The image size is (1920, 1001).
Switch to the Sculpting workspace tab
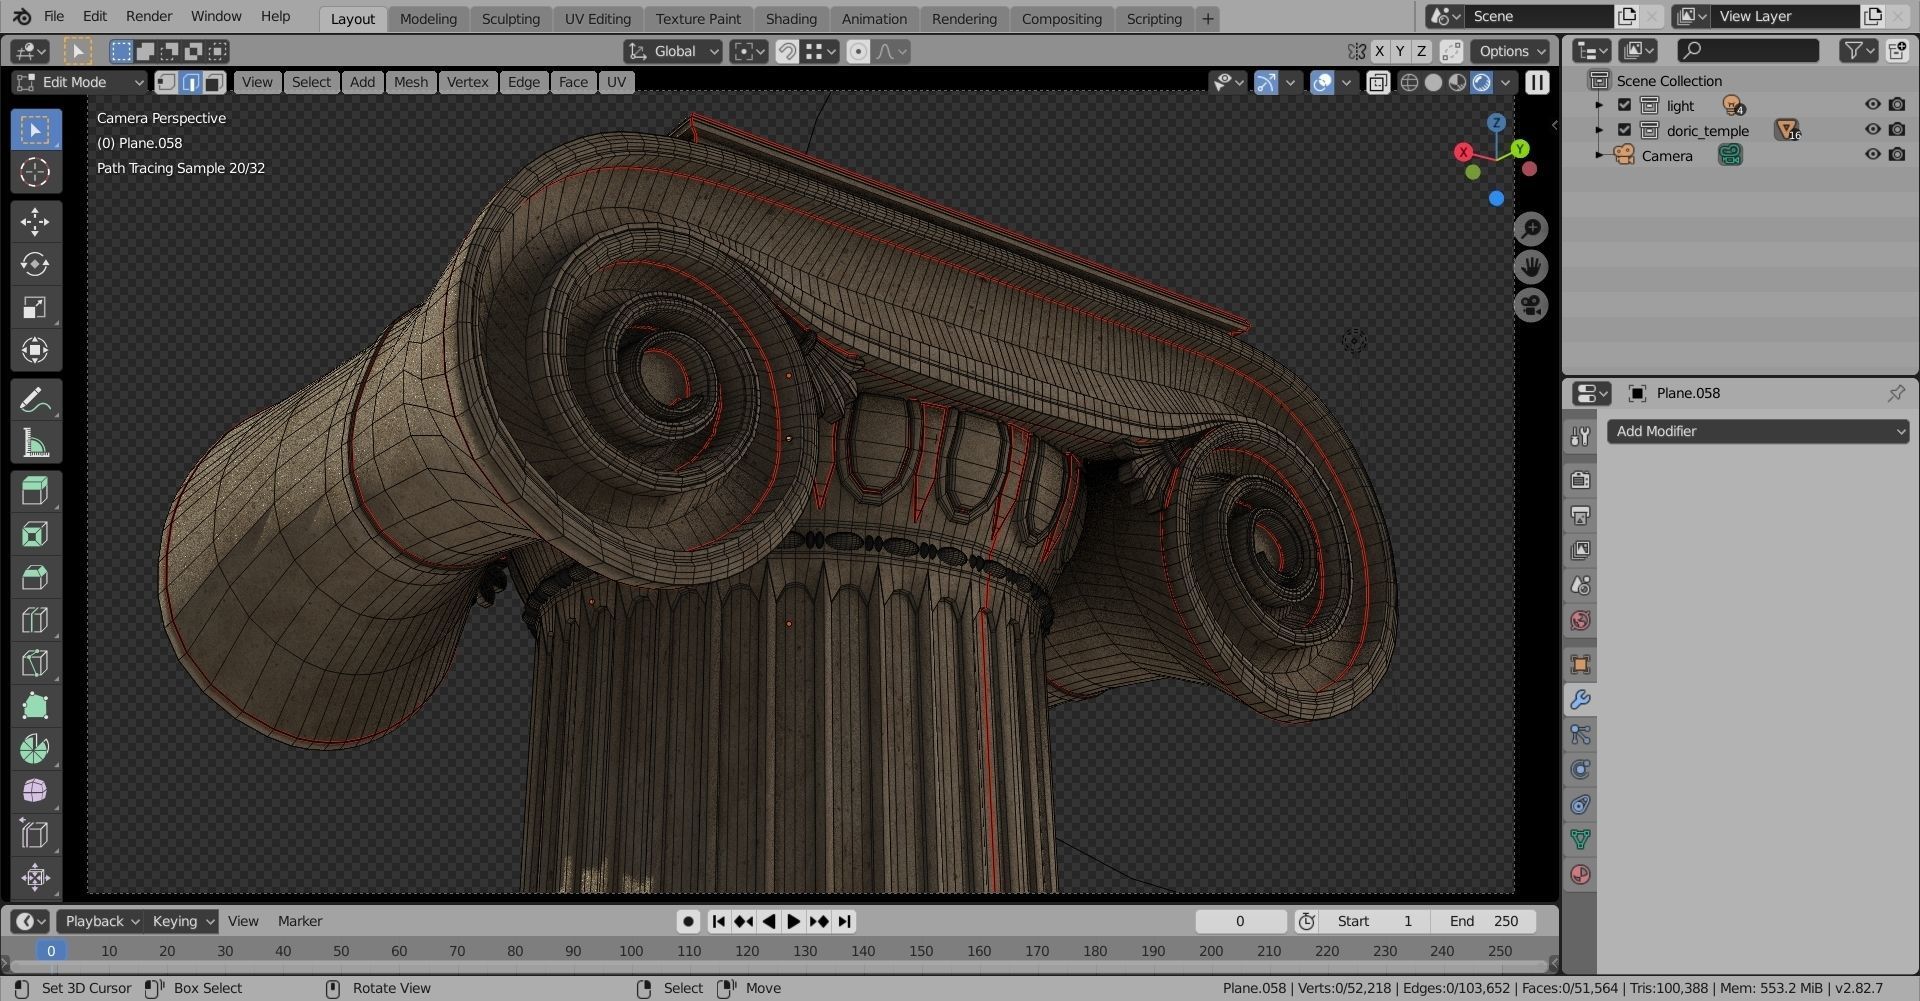tap(510, 18)
